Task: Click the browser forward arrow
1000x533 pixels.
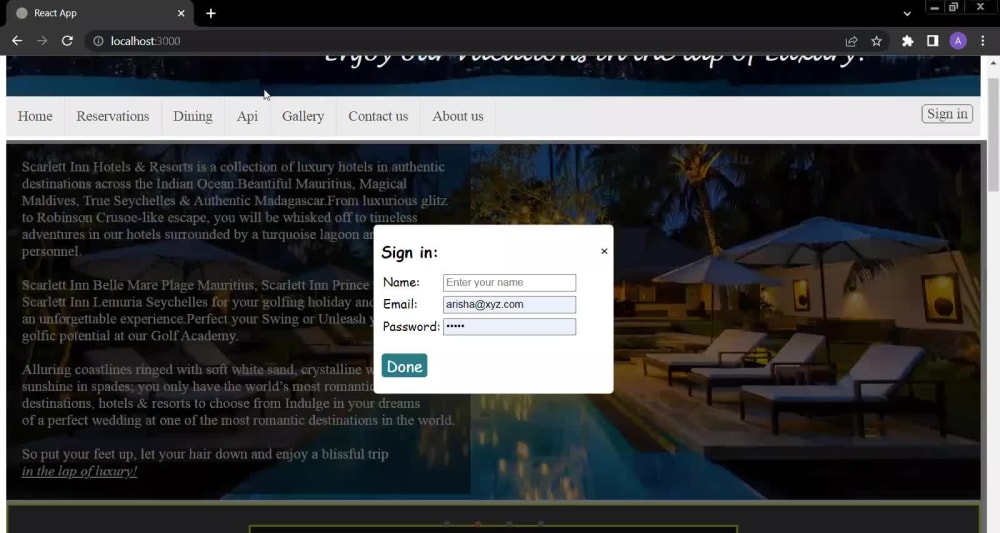Action: 42,41
